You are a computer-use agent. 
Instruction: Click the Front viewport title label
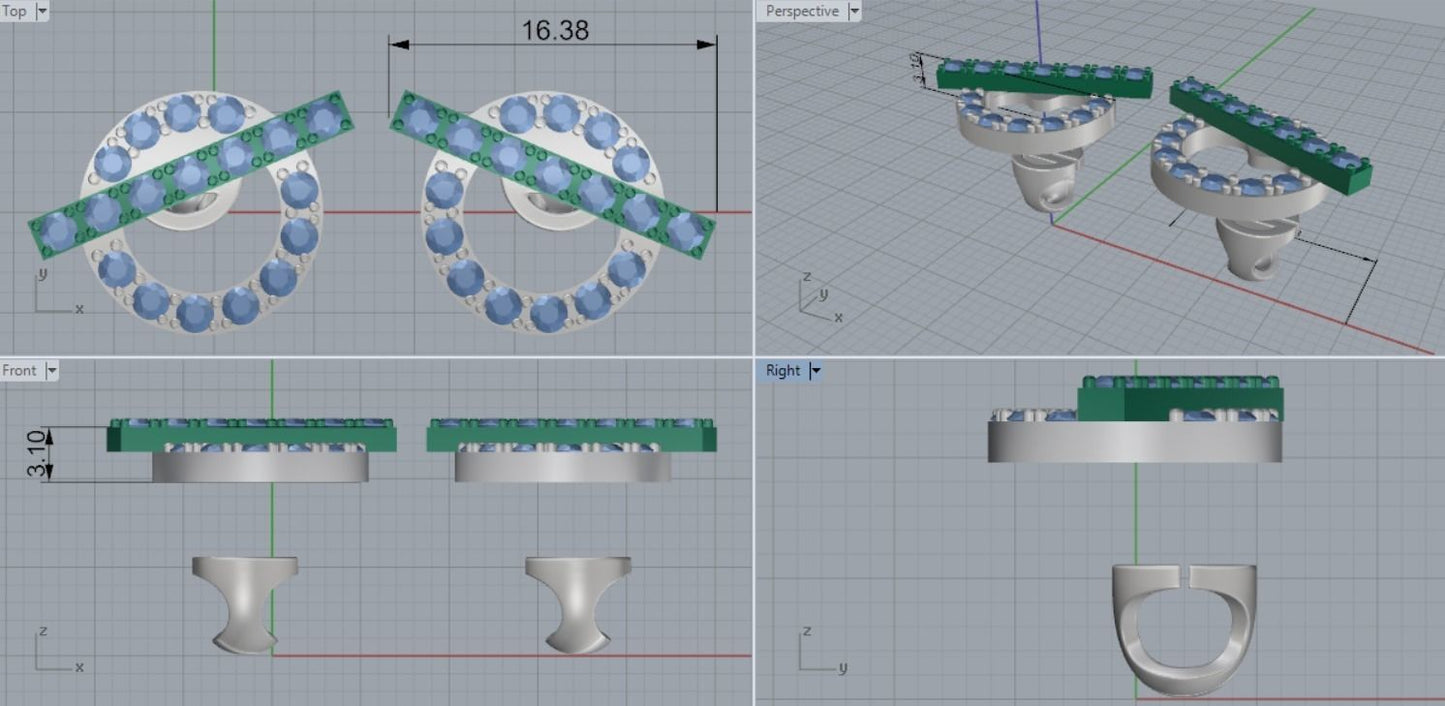tap(20, 371)
